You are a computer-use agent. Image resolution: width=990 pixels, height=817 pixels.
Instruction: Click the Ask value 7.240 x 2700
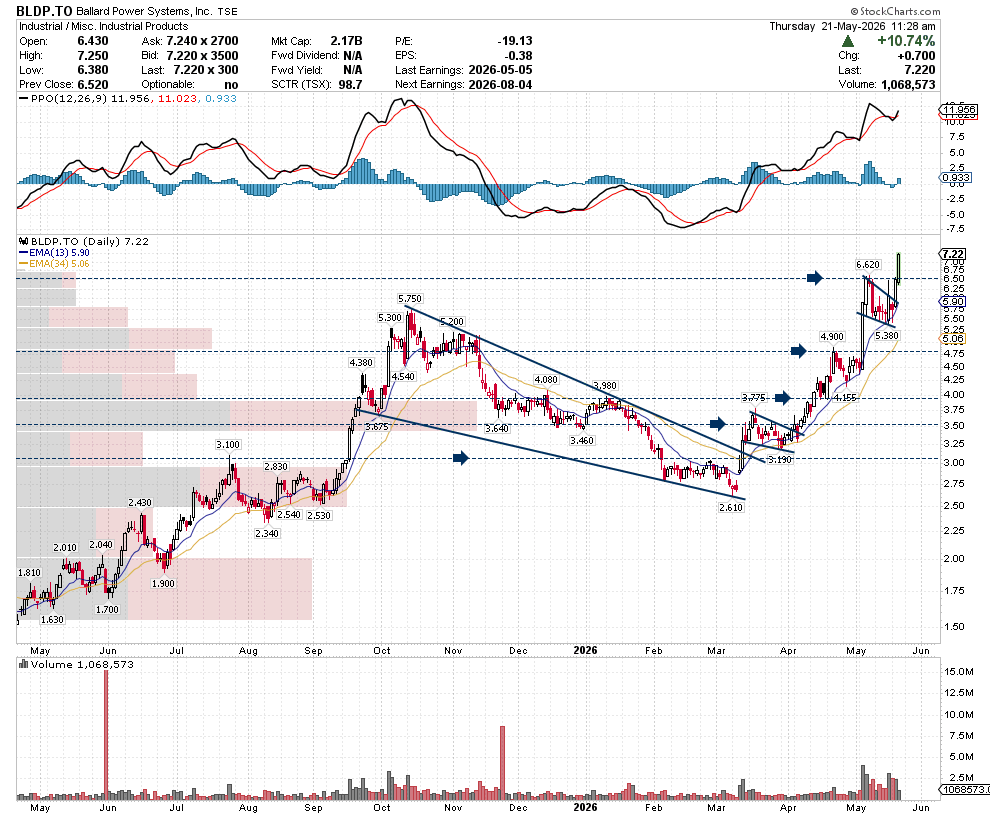(x=202, y=41)
